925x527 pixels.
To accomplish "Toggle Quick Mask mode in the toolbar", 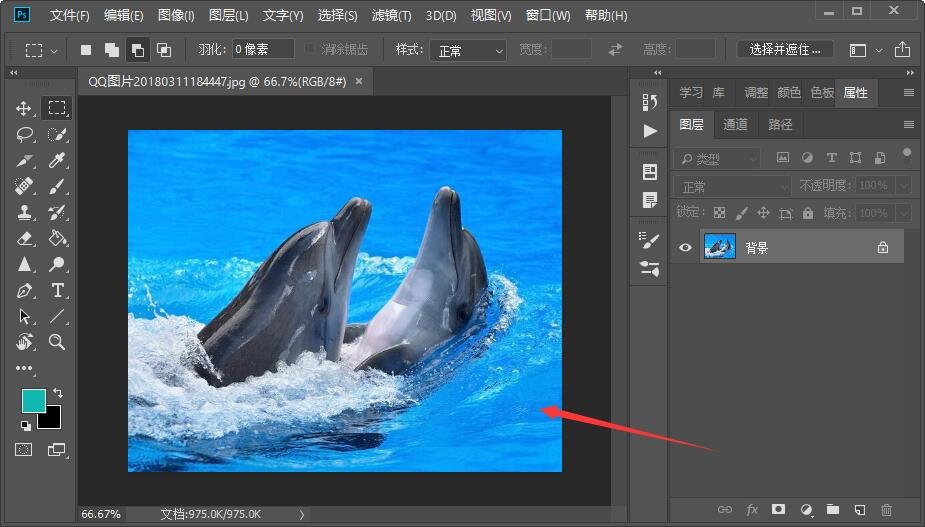I will (24, 450).
